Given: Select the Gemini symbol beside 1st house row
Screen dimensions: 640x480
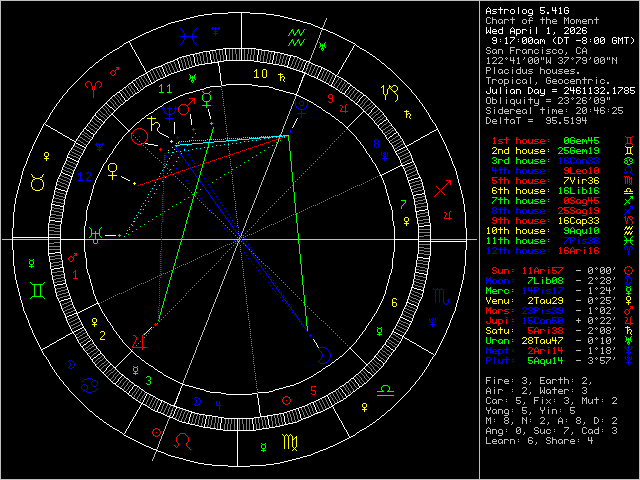Looking at the screenshot, I should (x=629, y=141).
